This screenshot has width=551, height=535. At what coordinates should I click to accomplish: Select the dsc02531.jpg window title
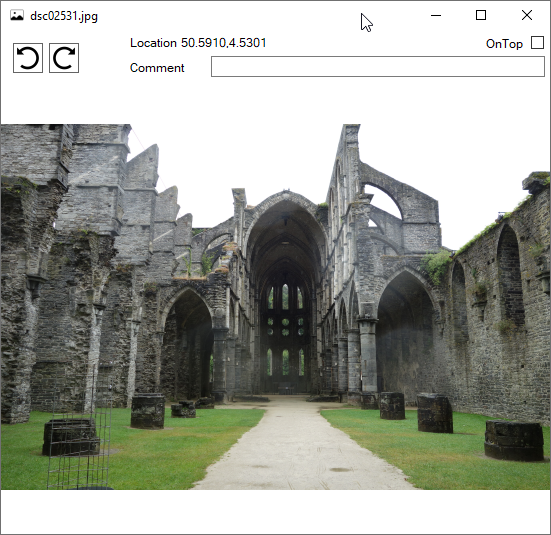point(64,16)
